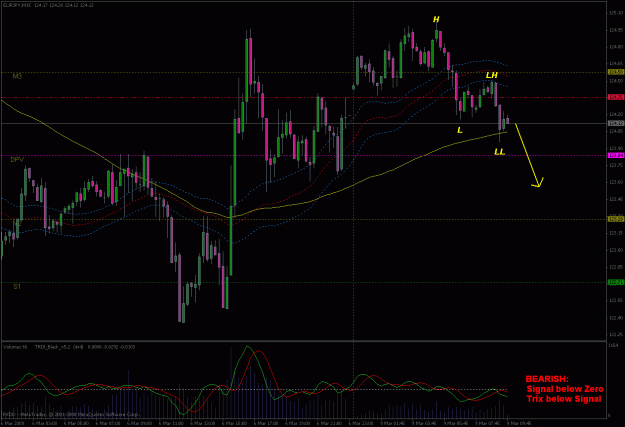This screenshot has height=427, width=625.
Task: Select the DPV pivot level label
Action: (x=17, y=160)
